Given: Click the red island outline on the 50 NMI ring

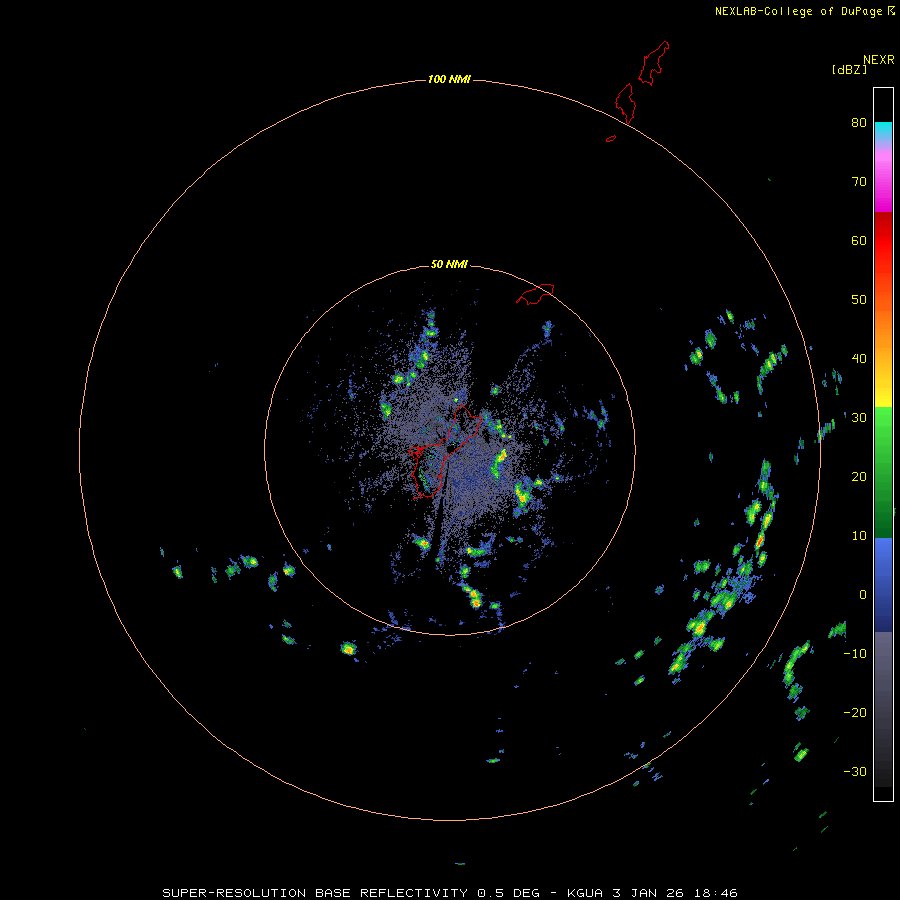Looking at the screenshot, I should tap(535, 294).
